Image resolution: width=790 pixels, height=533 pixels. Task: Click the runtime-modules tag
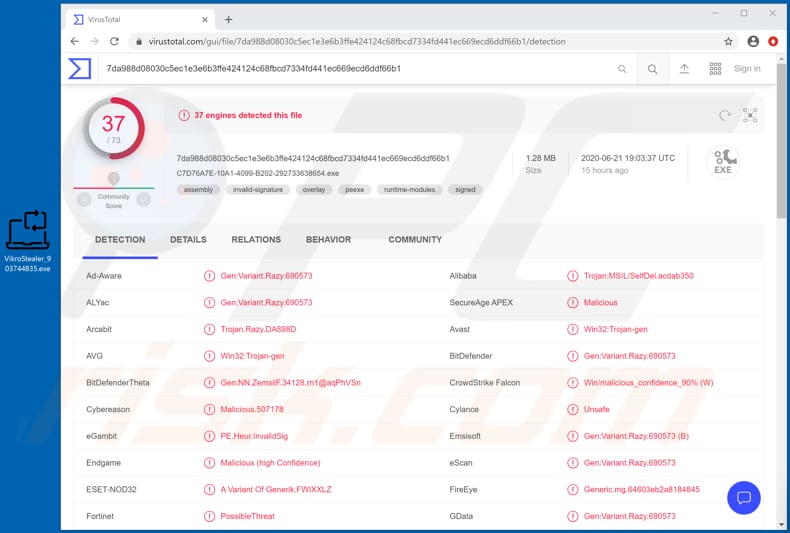click(x=410, y=190)
